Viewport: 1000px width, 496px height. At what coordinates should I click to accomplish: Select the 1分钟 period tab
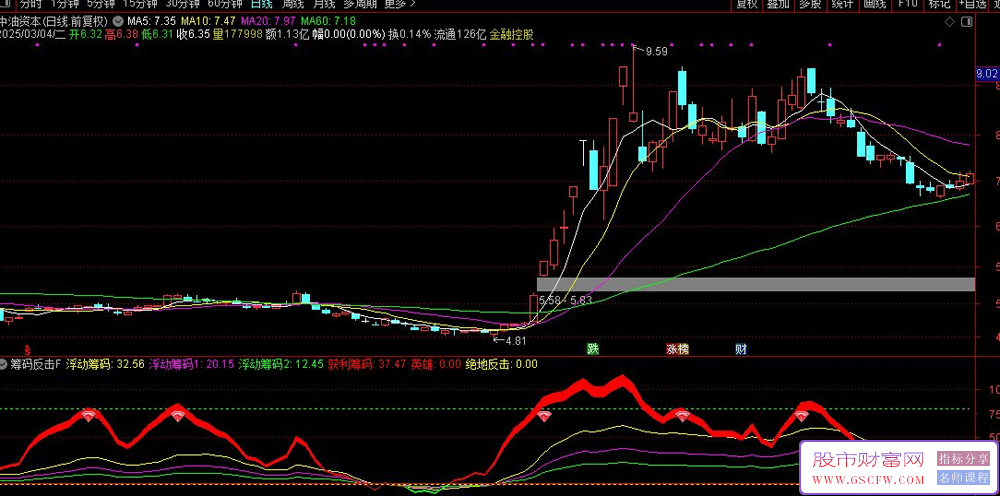[64, 3]
